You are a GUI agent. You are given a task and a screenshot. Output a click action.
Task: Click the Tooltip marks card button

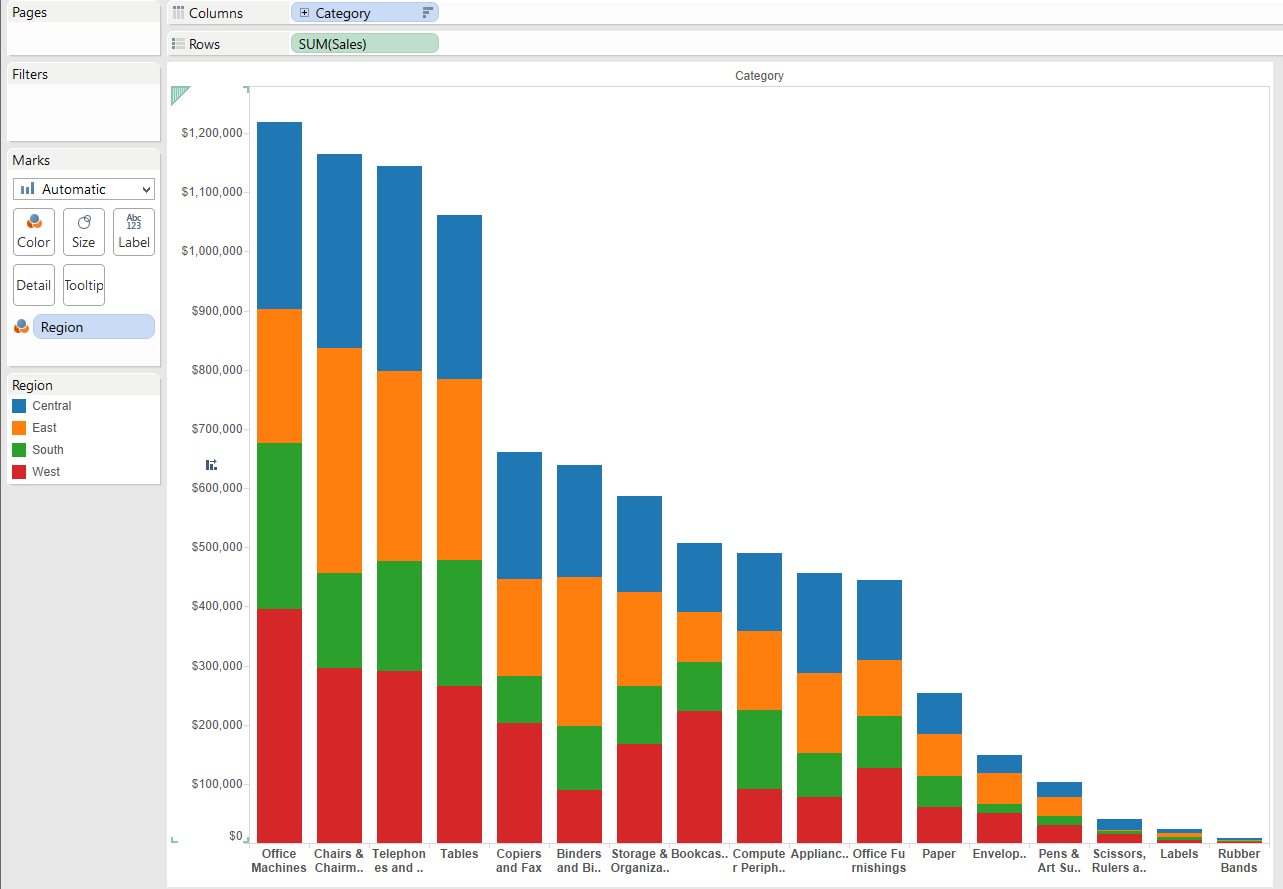coord(84,285)
